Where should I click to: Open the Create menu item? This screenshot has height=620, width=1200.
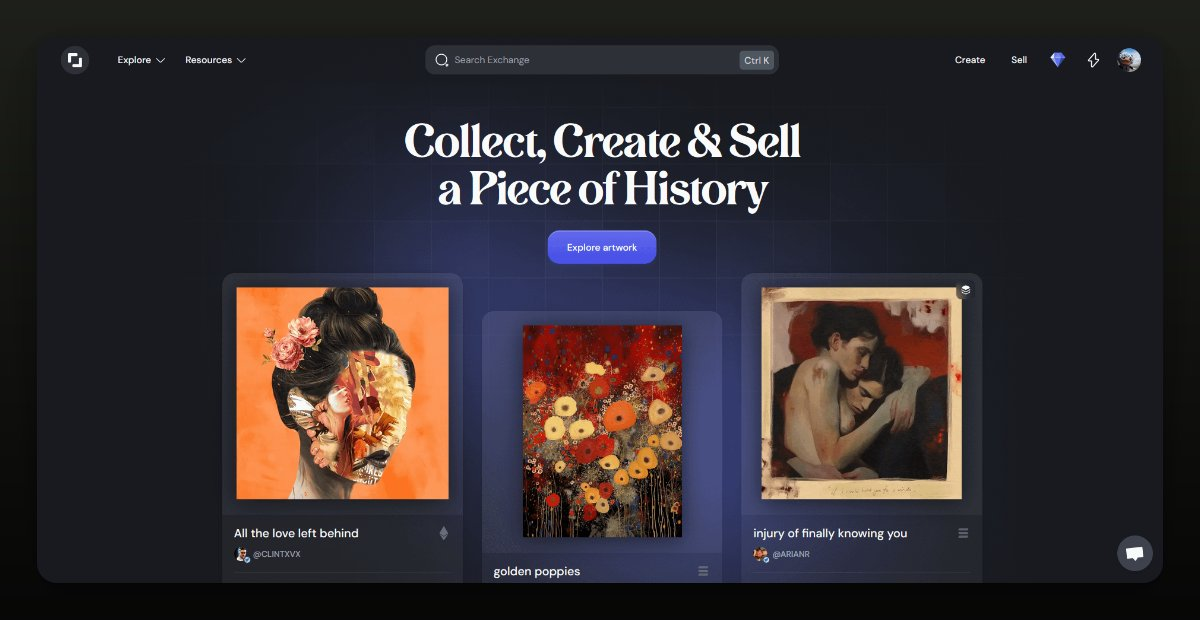(969, 60)
